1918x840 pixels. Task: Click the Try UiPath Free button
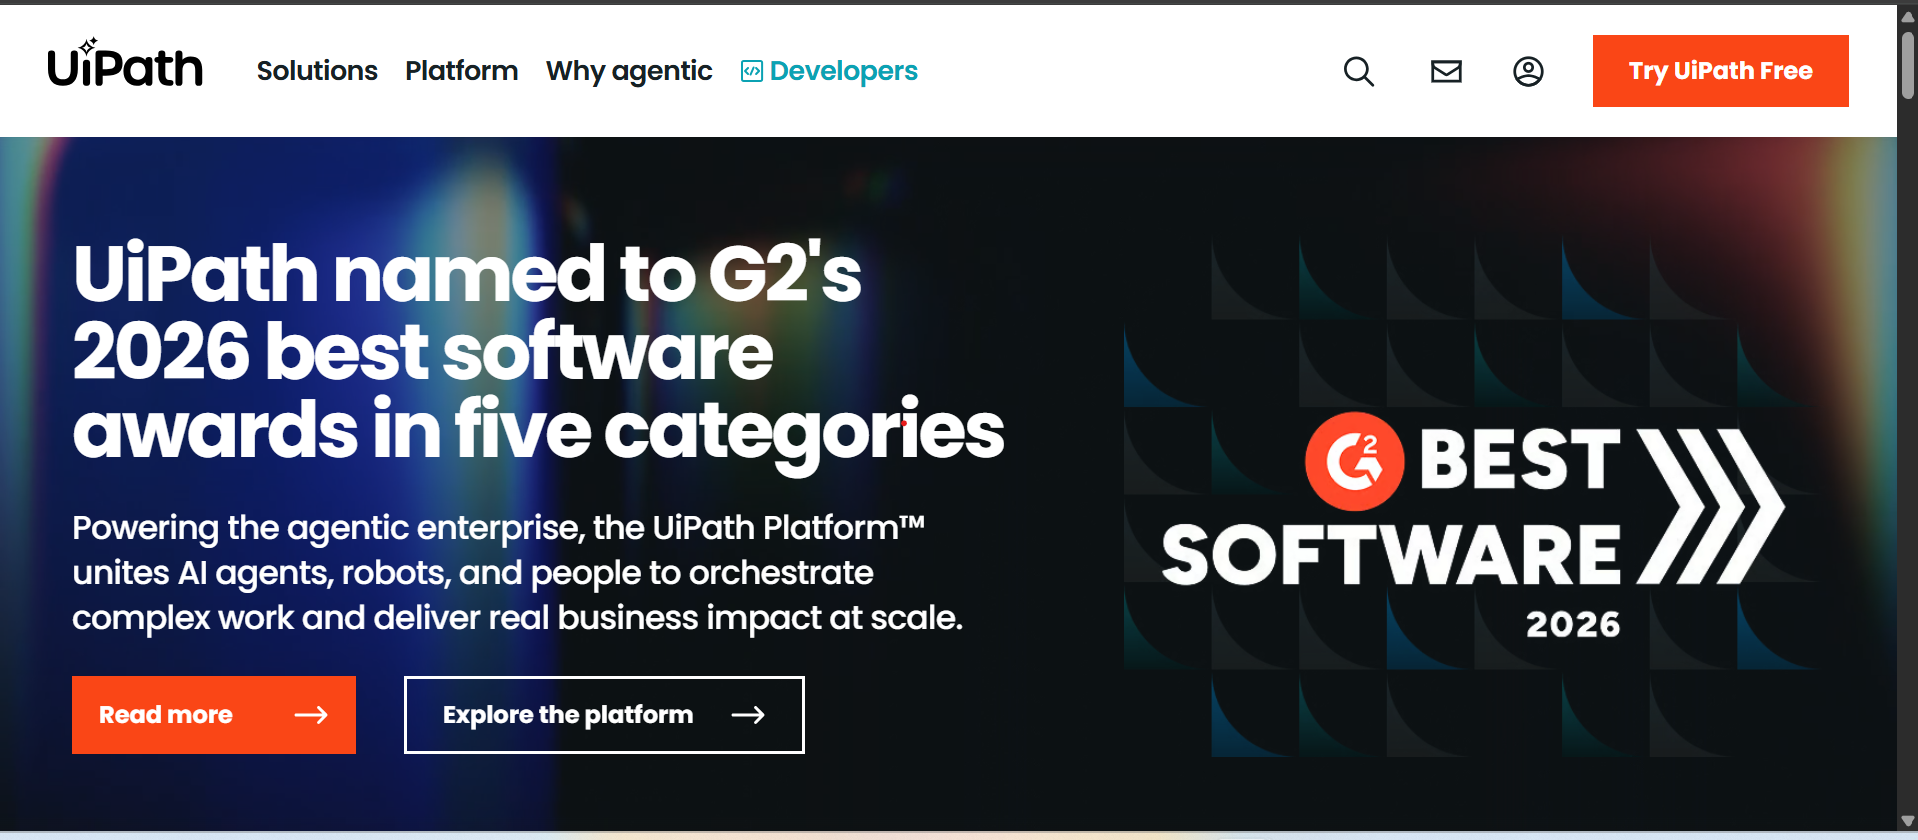1720,71
